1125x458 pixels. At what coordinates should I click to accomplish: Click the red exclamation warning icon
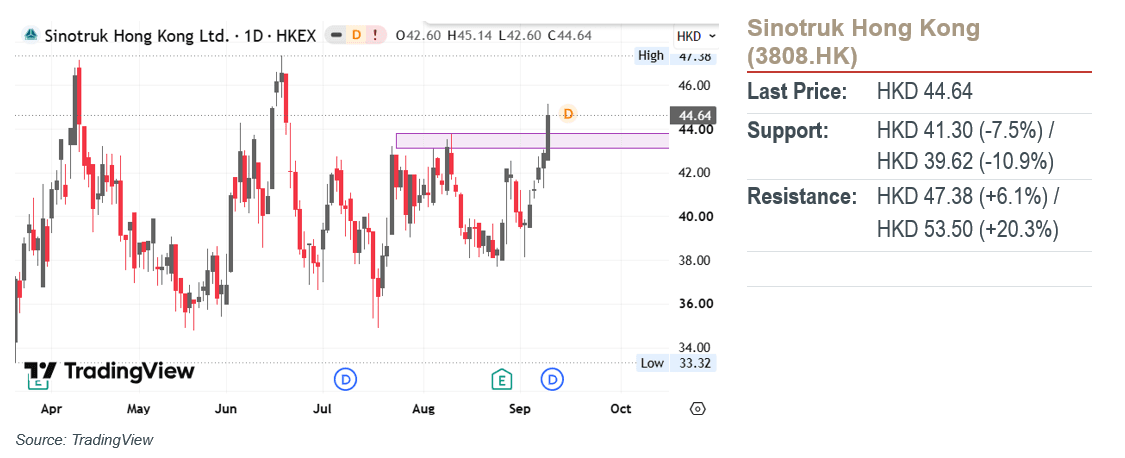[375, 34]
